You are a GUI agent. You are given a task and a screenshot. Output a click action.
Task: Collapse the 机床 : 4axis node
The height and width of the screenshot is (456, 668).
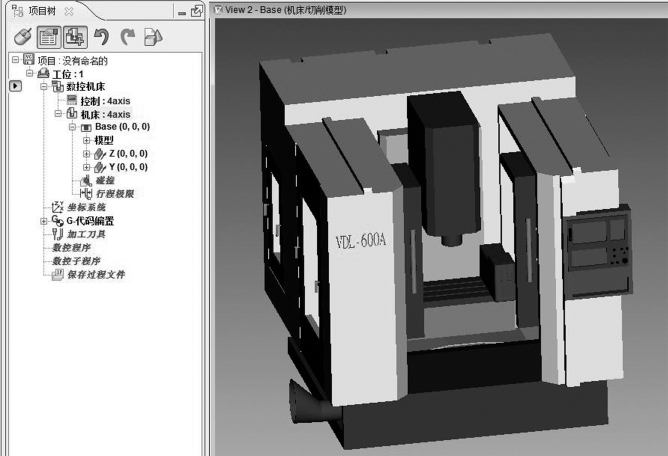point(58,114)
